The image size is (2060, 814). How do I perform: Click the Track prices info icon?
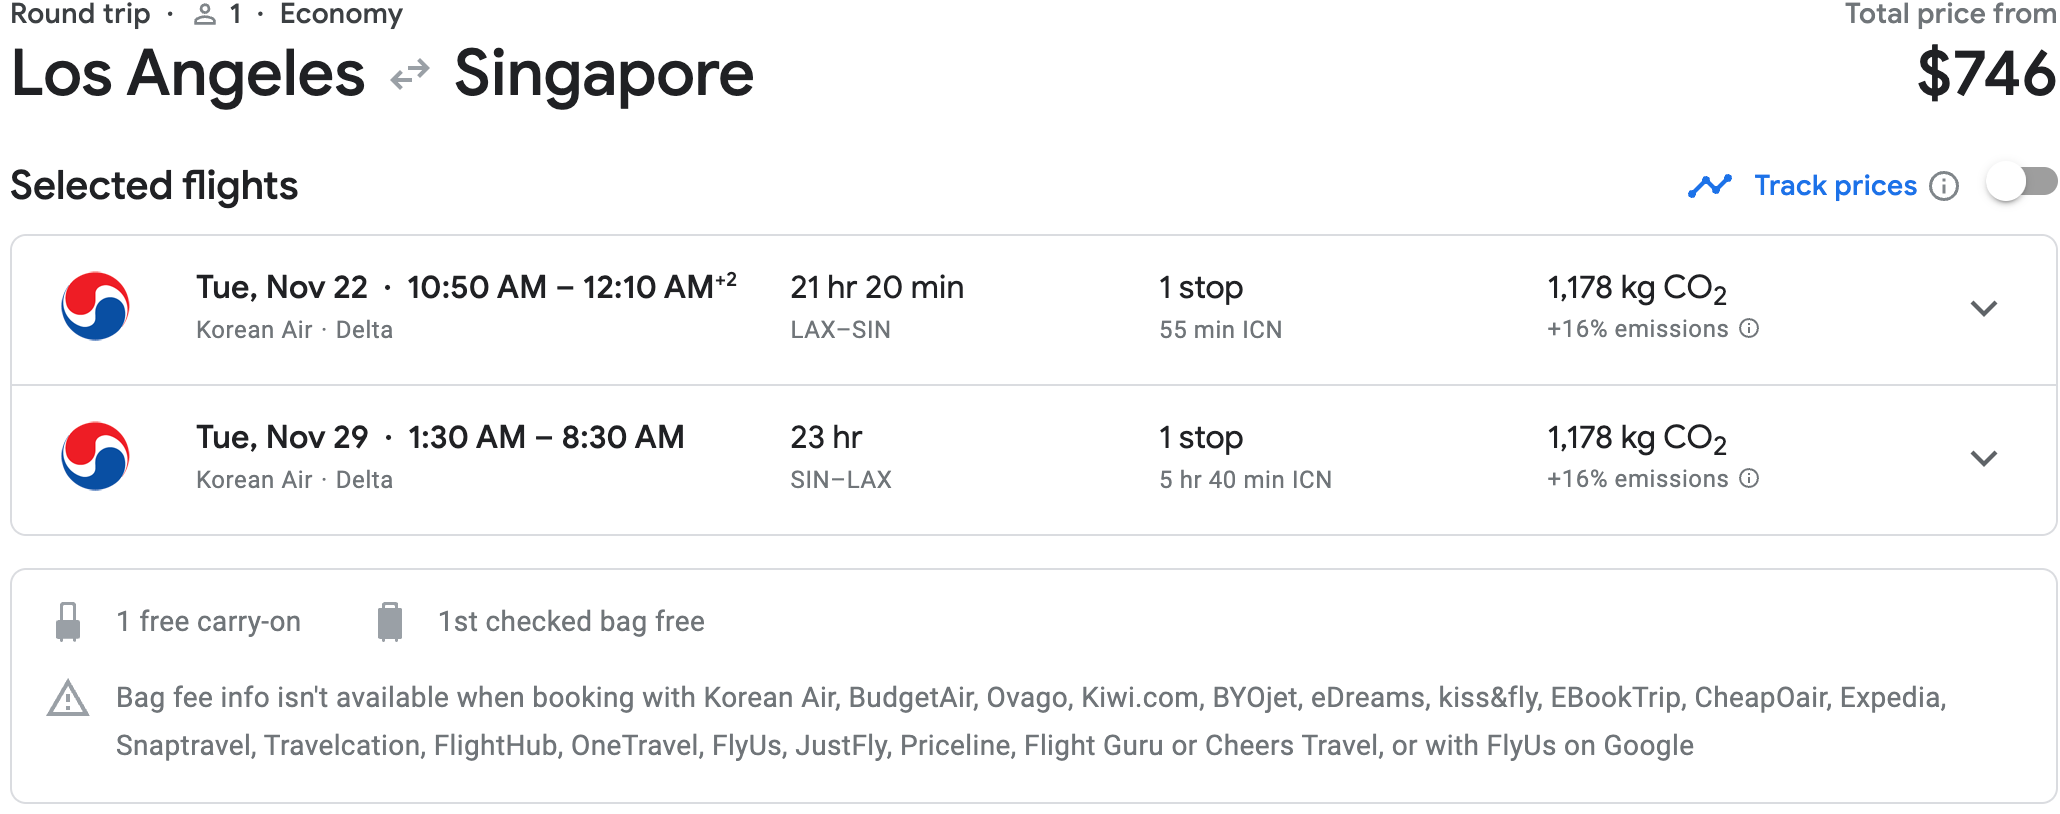pos(1943,186)
